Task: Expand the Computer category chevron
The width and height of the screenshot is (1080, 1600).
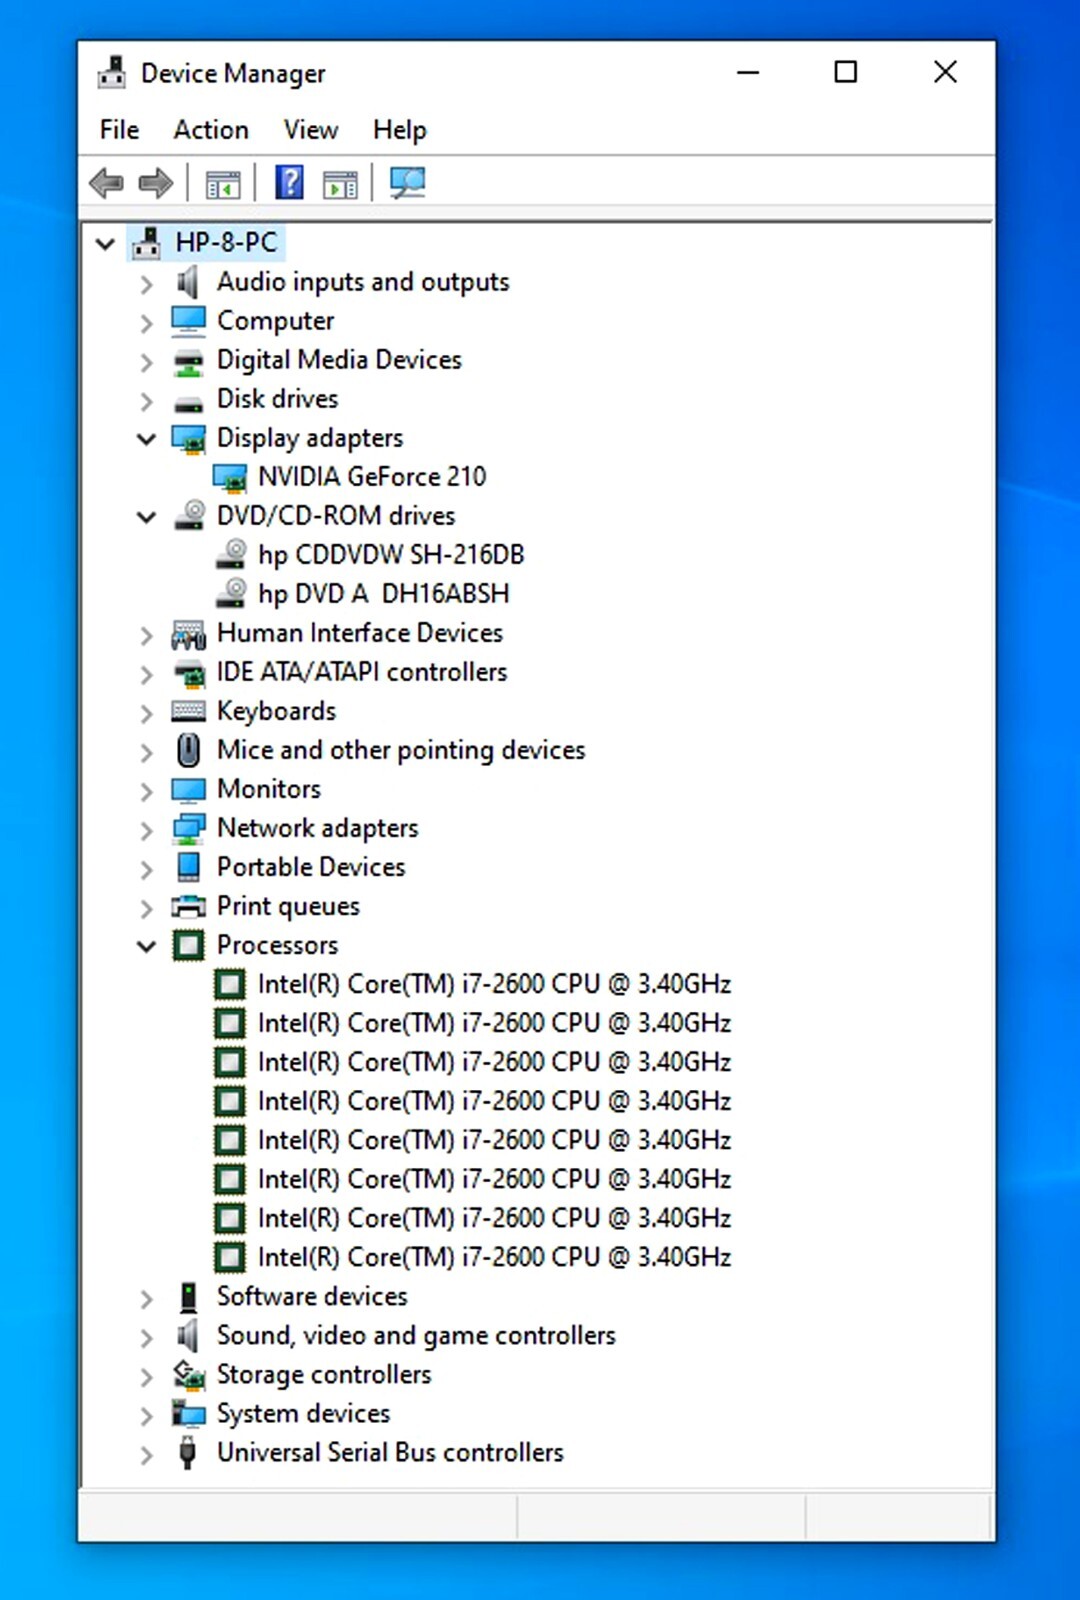Action: coord(147,323)
